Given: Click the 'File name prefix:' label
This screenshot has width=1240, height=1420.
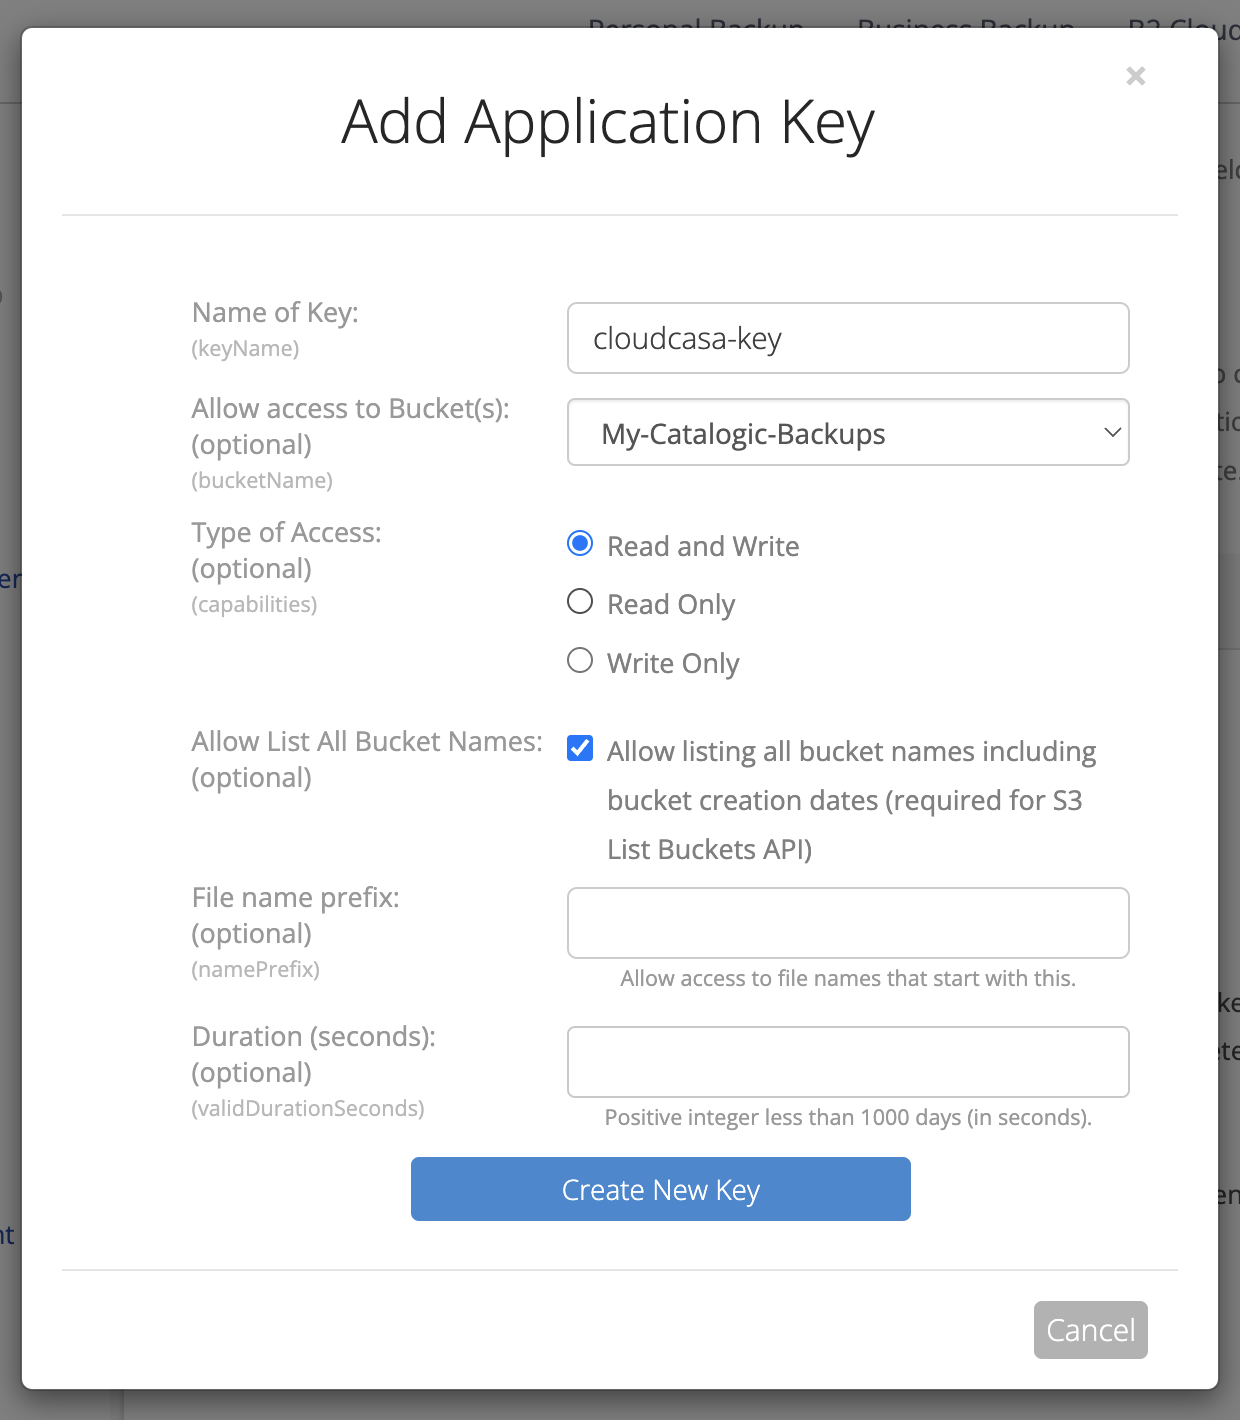Looking at the screenshot, I should tap(296, 897).
